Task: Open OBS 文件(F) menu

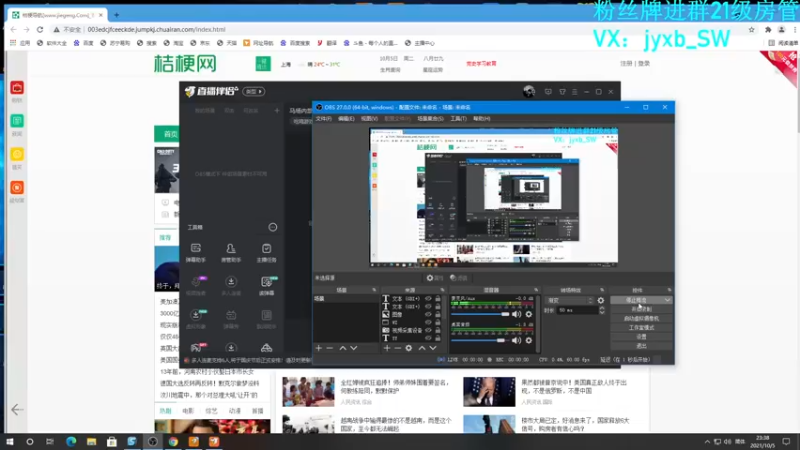Action: click(323, 118)
